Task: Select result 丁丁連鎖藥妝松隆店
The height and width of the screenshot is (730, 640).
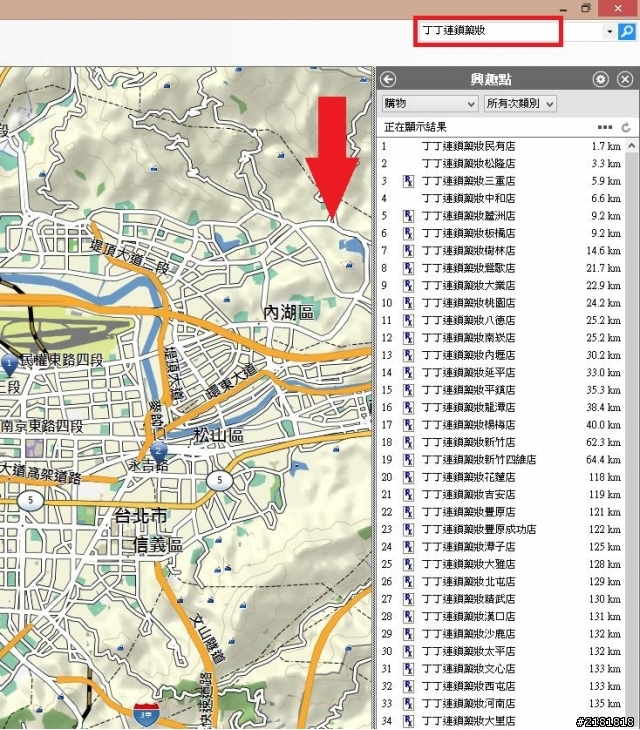Action: (x=500, y=163)
